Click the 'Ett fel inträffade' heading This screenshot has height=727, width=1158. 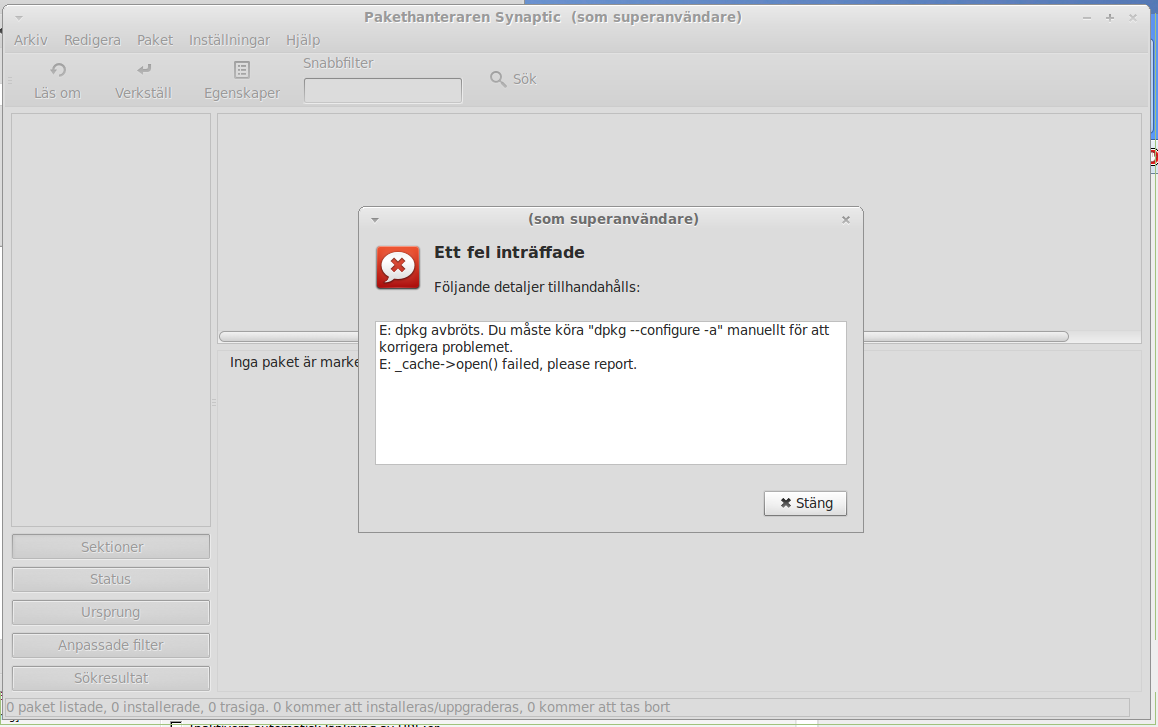click(x=509, y=253)
